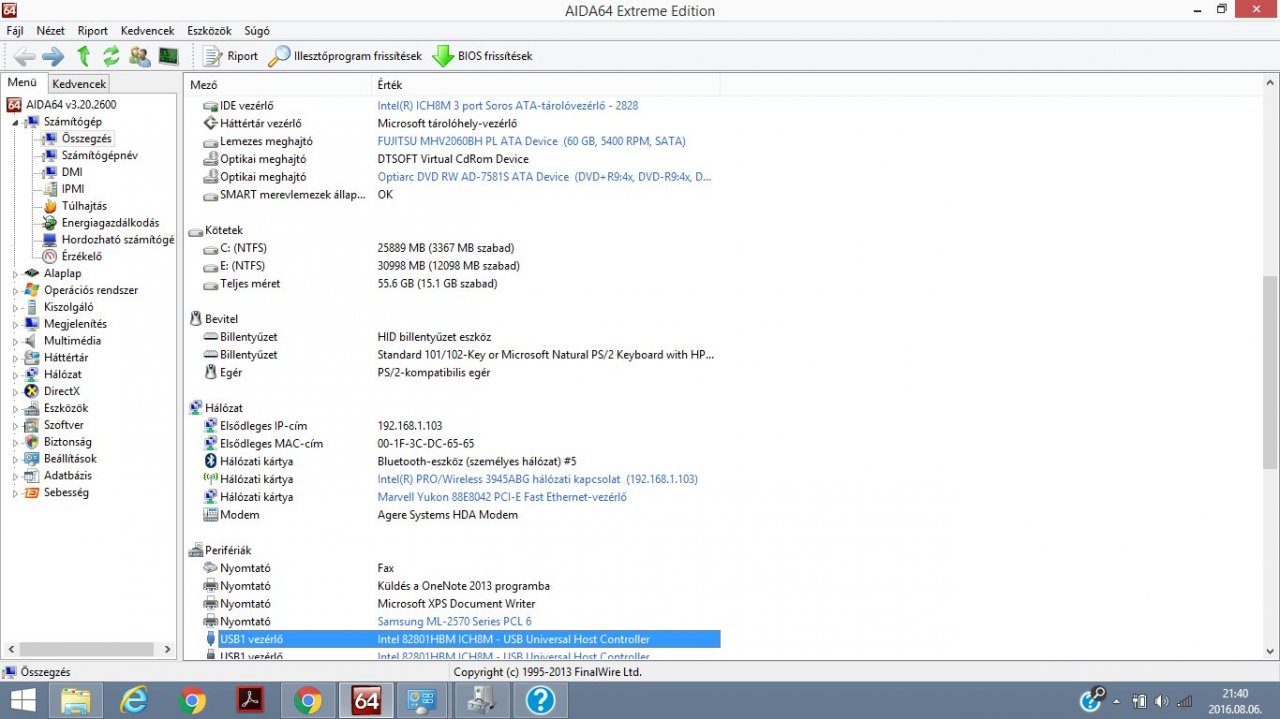
Task: Open the Súgó menu
Action: point(256,31)
